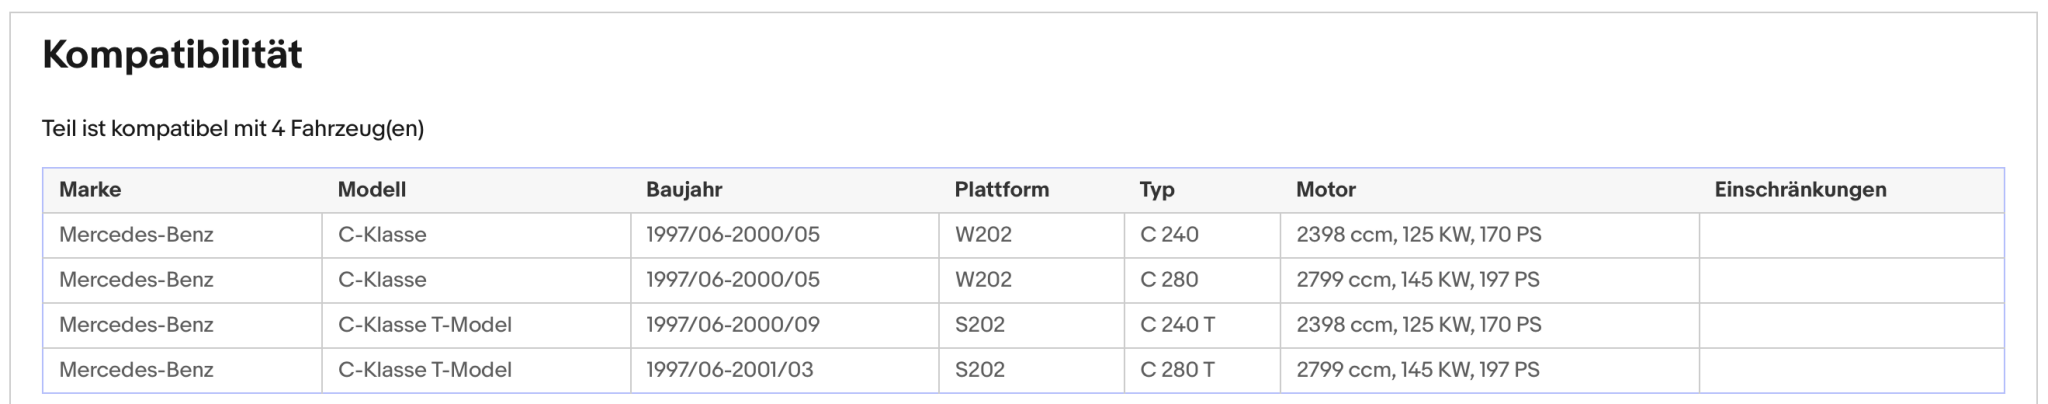
Task: Select the C 240 T type cell
Action: click(1202, 325)
